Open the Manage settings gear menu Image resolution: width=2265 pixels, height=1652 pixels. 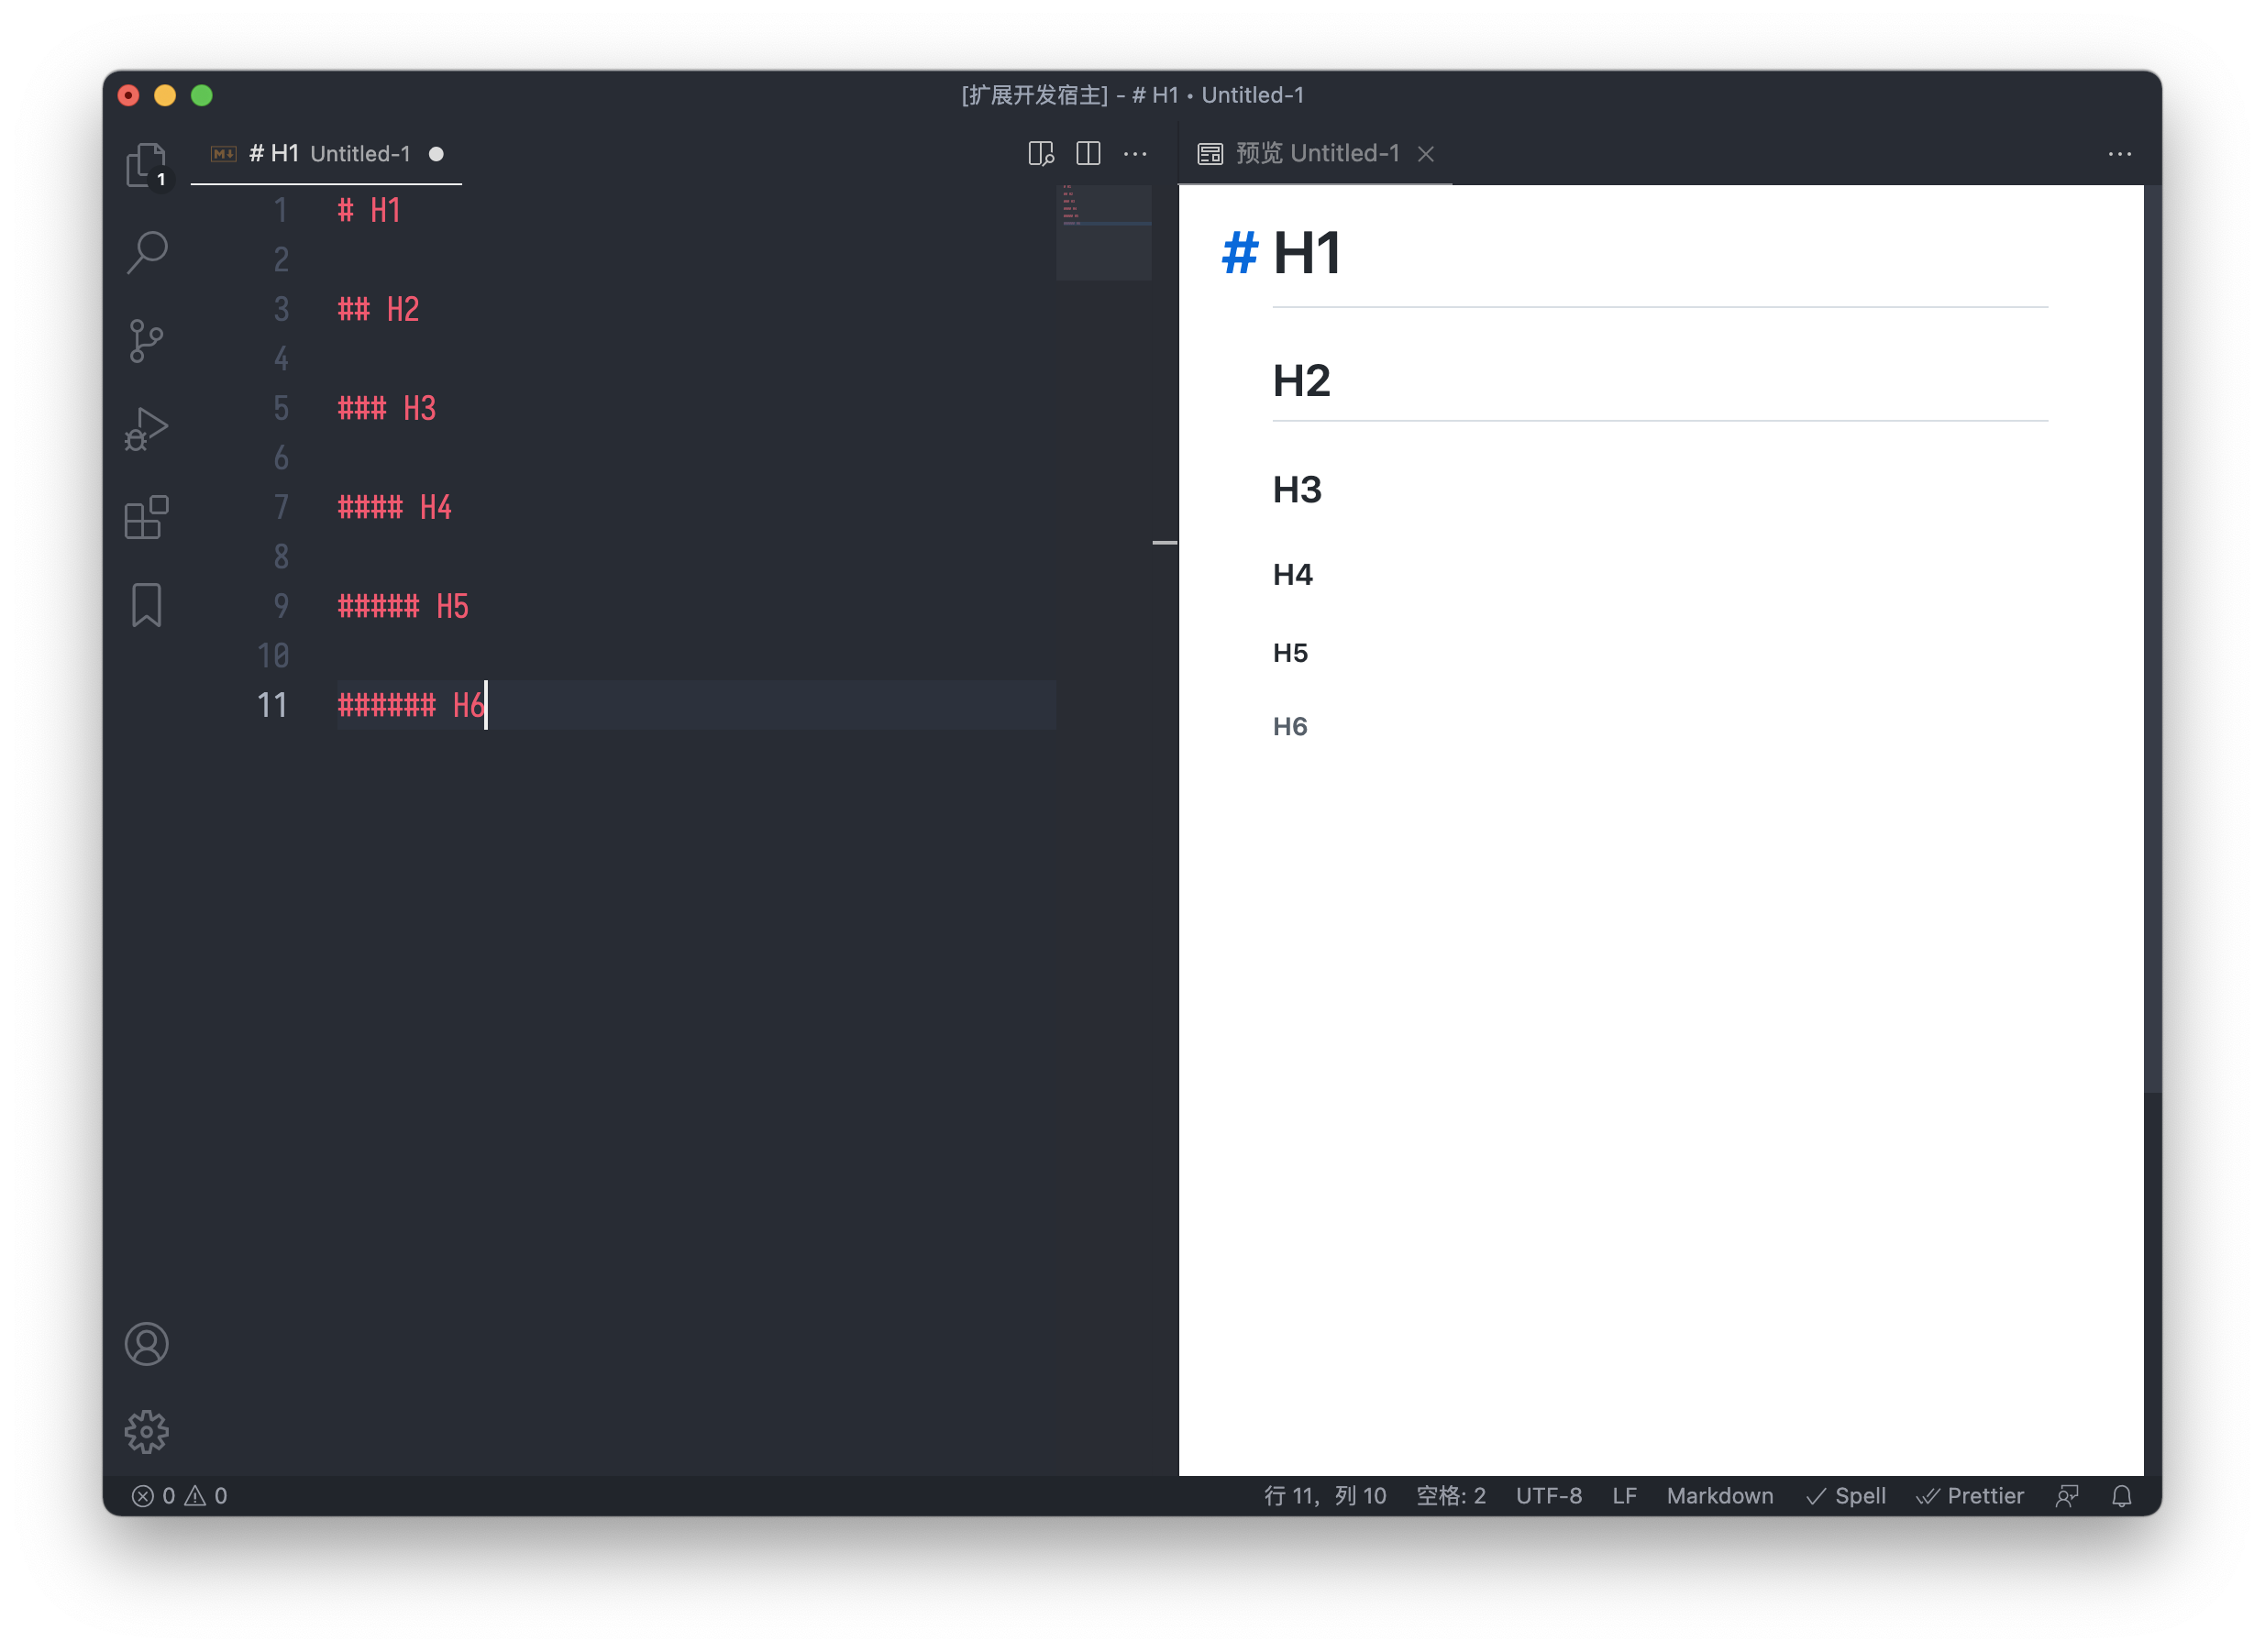[147, 1430]
